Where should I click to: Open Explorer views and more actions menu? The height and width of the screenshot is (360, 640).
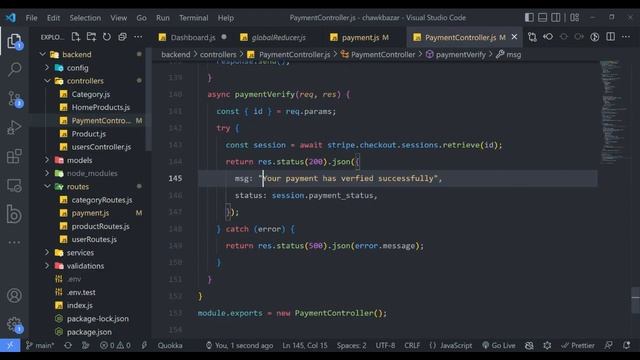click(x=138, y=37)
